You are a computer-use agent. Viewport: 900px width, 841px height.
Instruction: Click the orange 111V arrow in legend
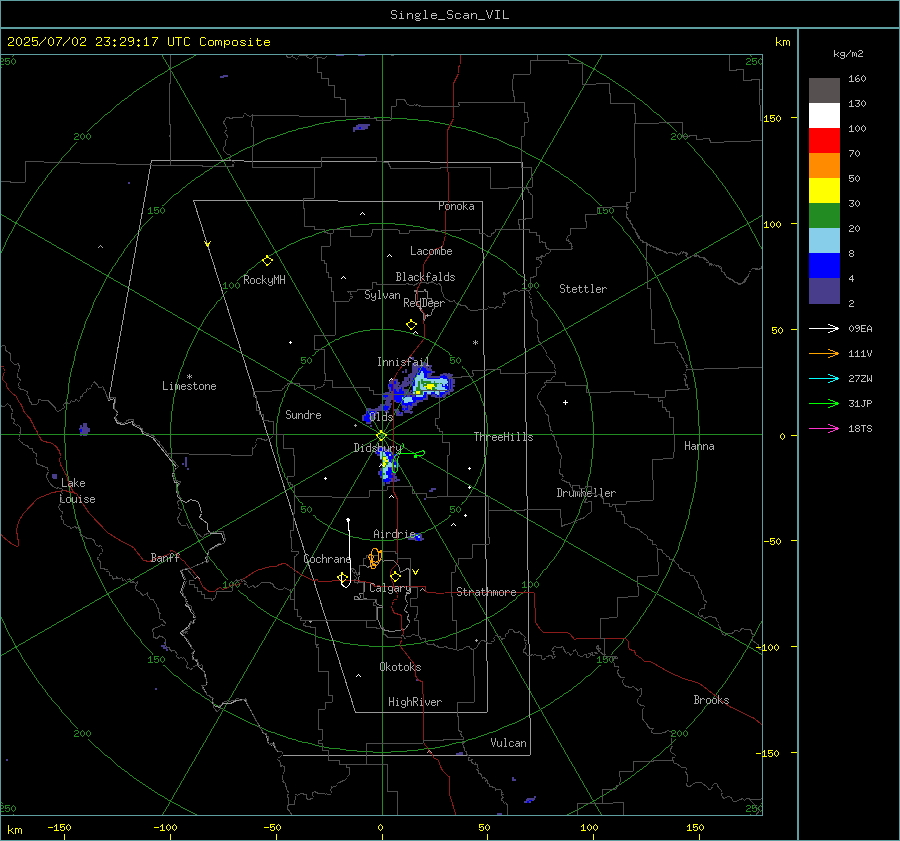(x=824, y=354)
